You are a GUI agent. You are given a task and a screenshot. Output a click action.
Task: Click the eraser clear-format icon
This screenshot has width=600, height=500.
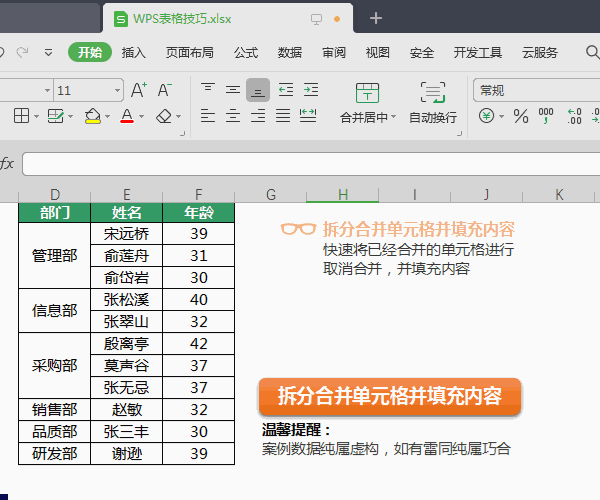(x=164, y=116)
